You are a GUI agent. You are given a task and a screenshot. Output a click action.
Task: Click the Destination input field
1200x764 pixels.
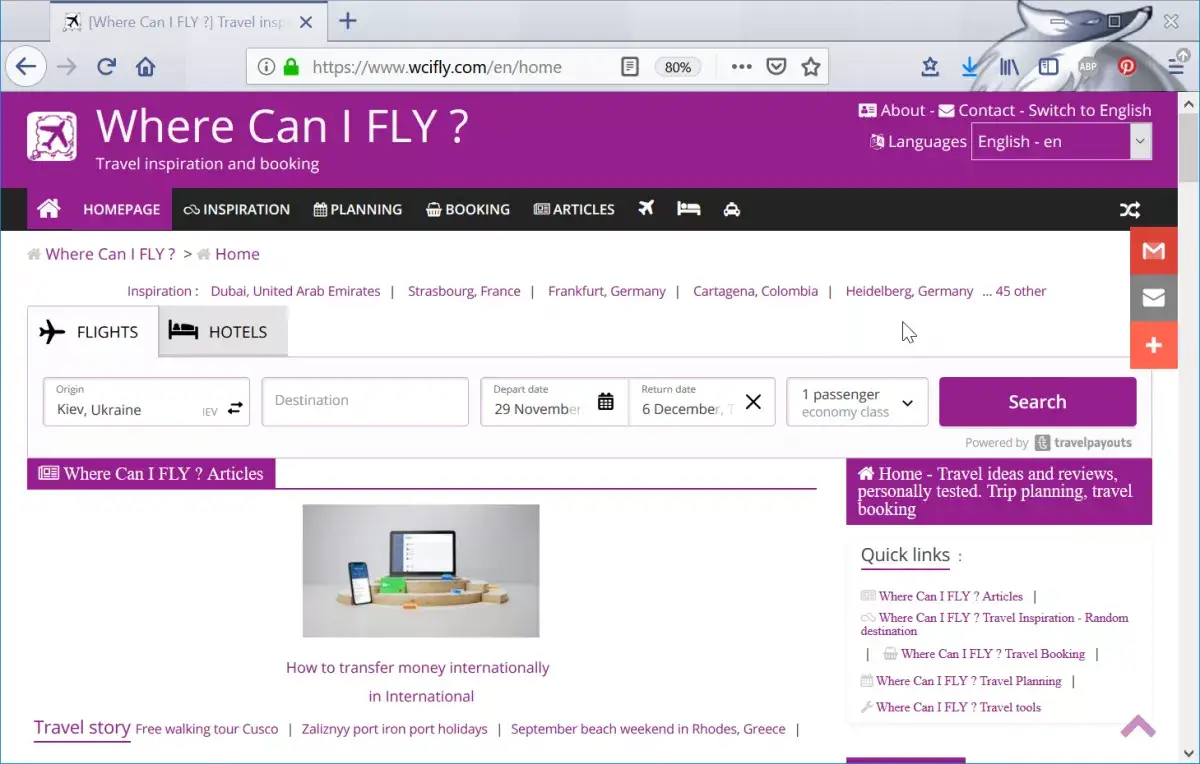(x=365, y=401)
